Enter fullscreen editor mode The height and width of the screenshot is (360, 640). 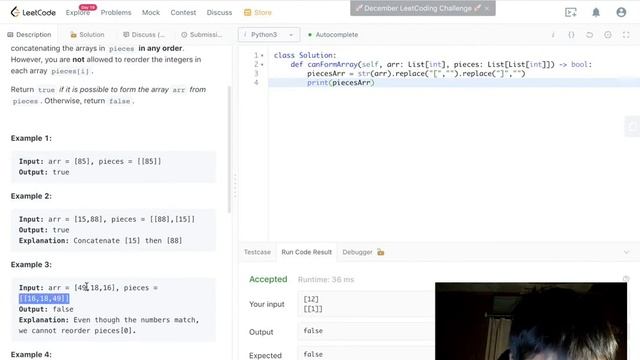[626, 35]
